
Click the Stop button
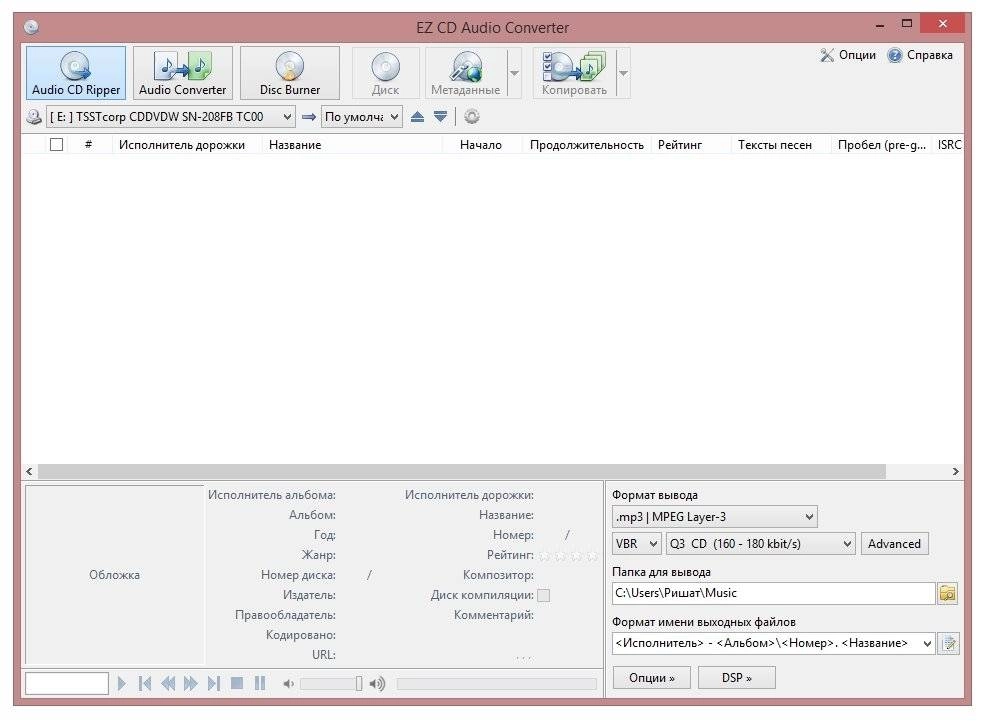237,683
